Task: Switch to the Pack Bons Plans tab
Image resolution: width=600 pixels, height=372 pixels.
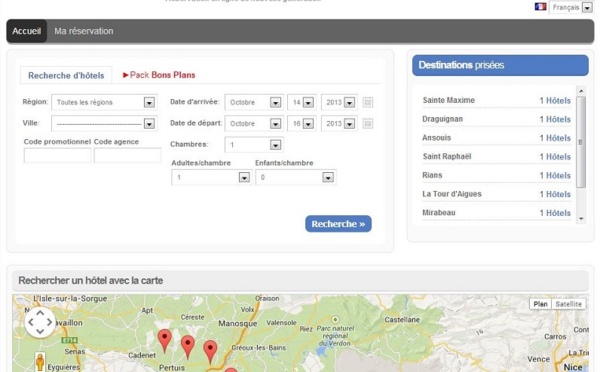Action: point(159,75)
